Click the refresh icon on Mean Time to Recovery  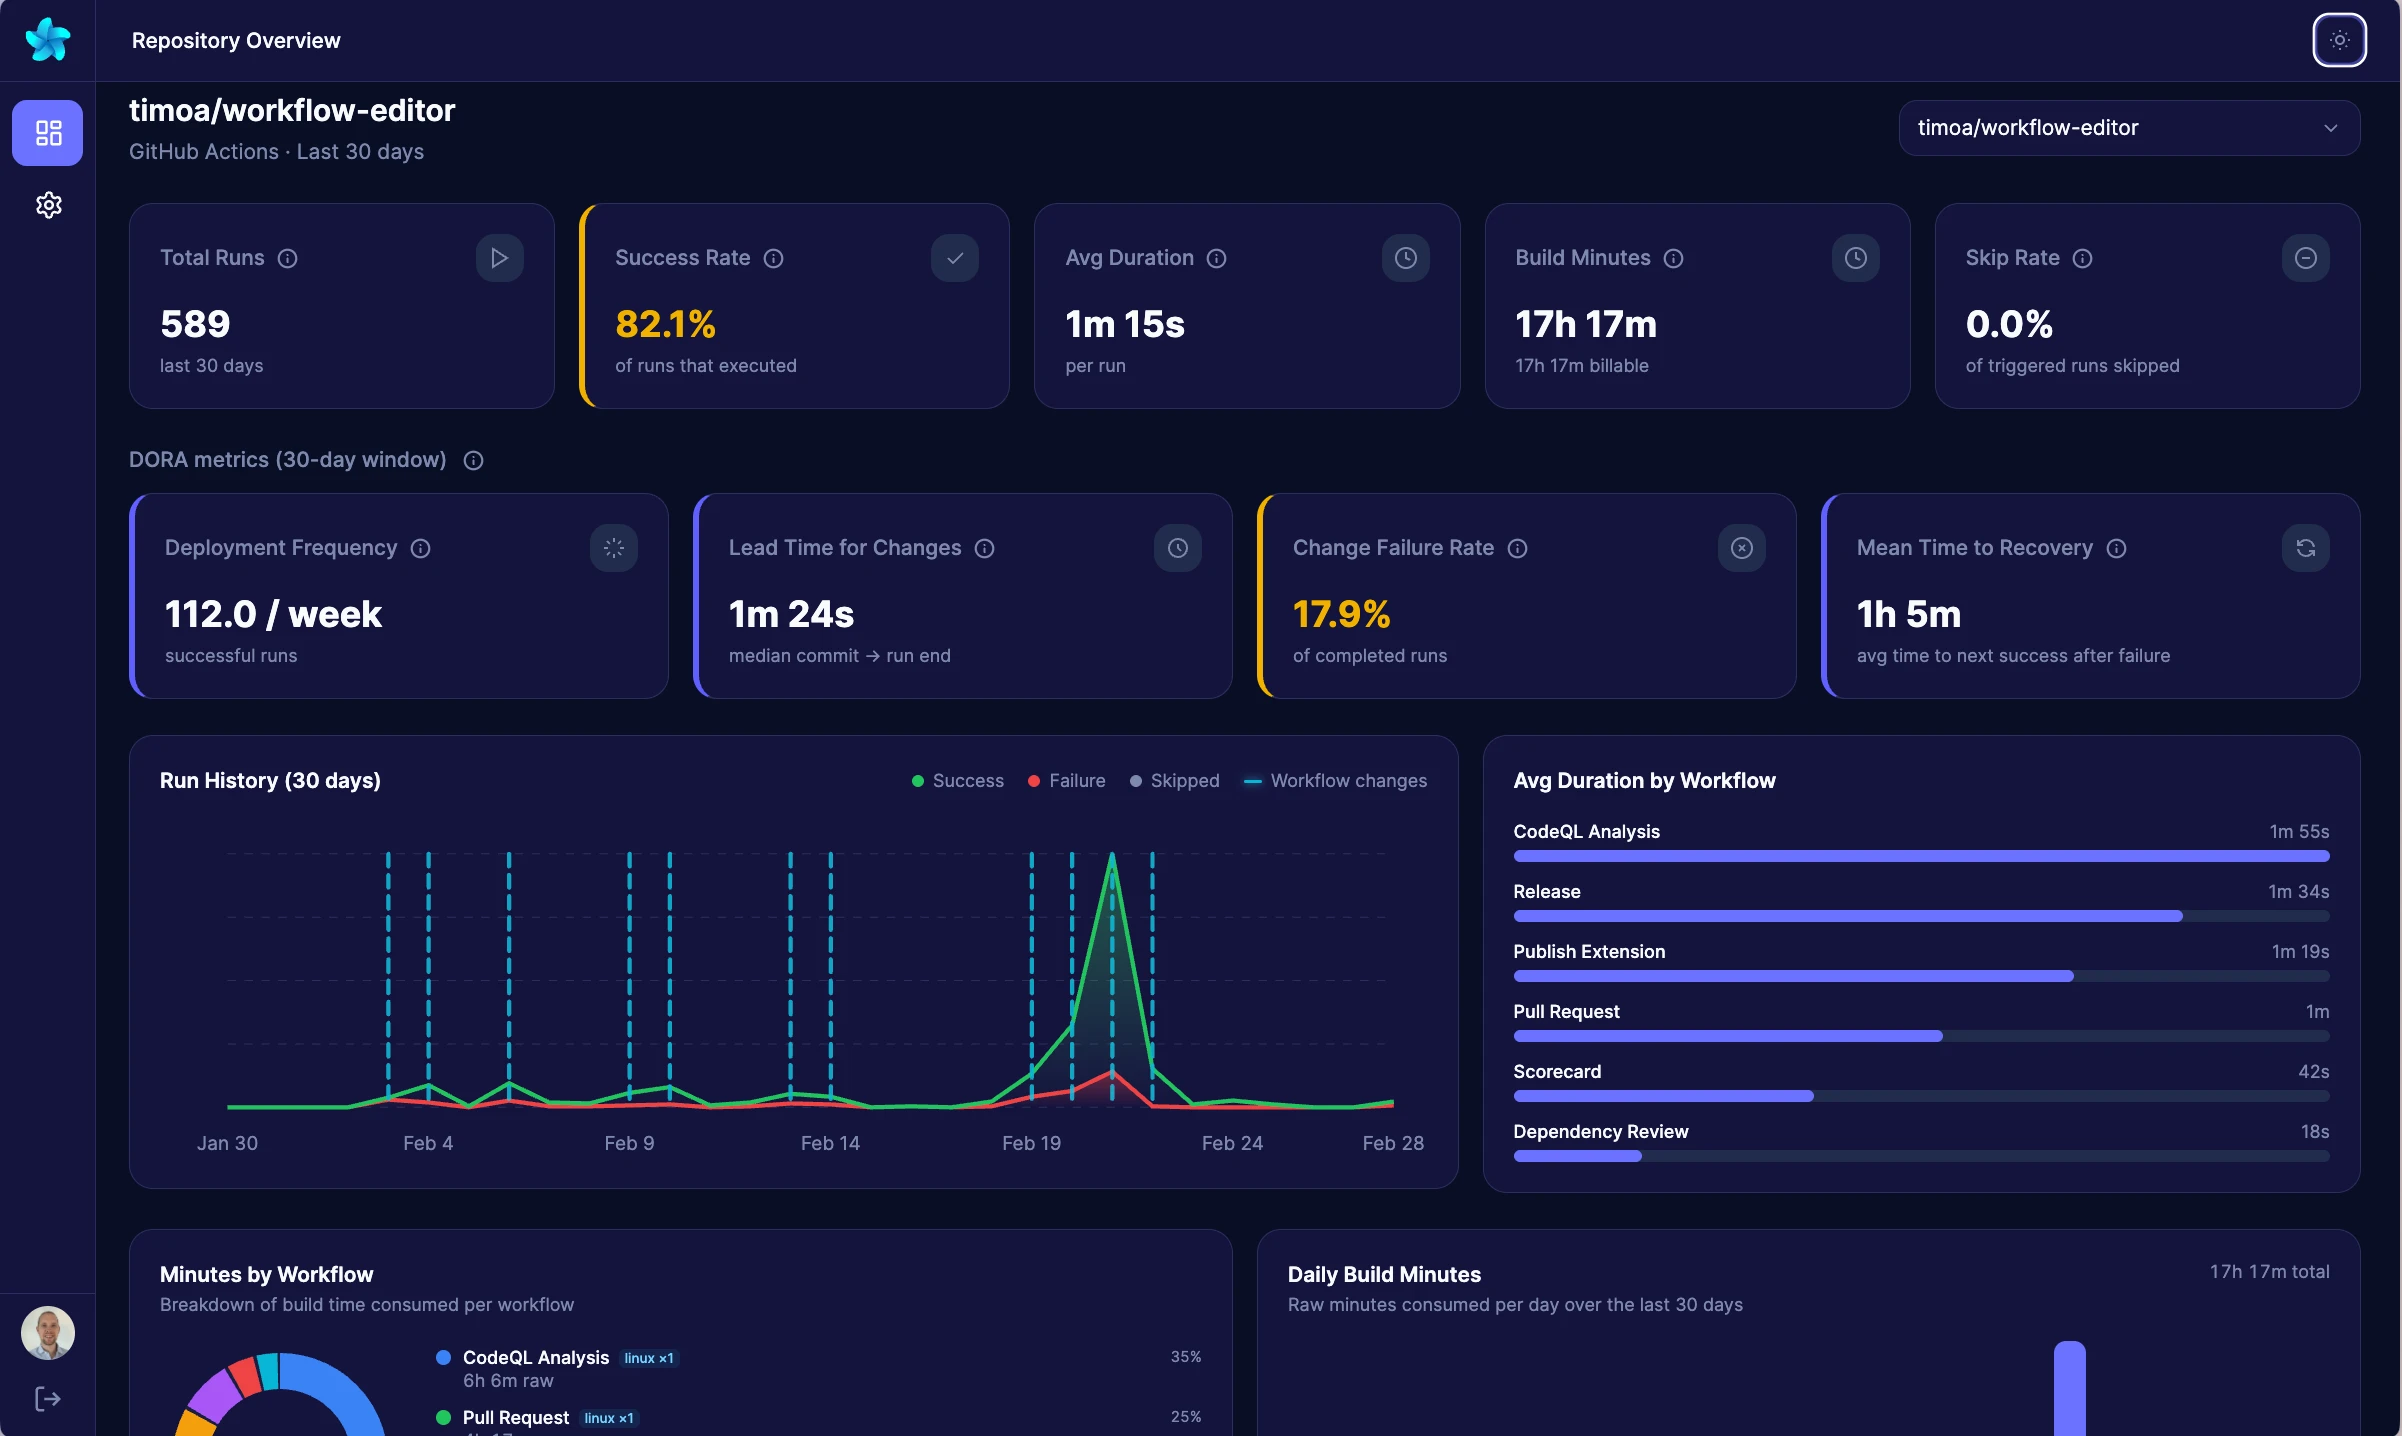click(2305, 547)
